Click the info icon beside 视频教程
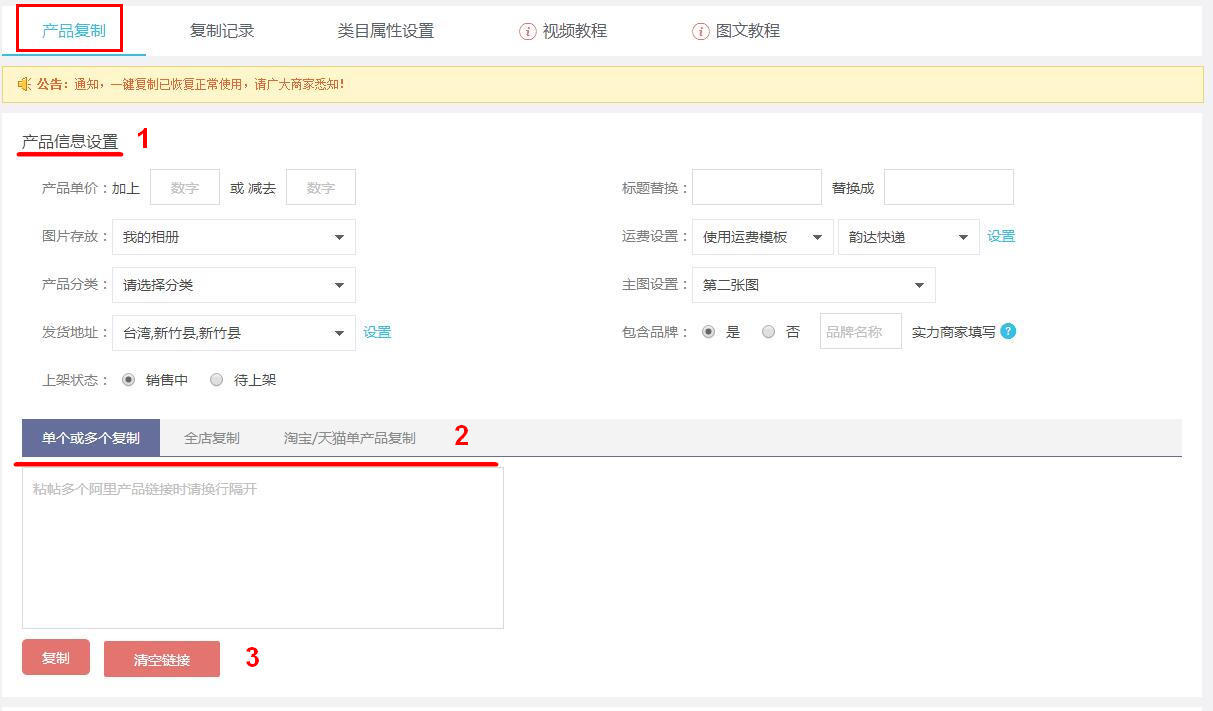 (528, 31)
